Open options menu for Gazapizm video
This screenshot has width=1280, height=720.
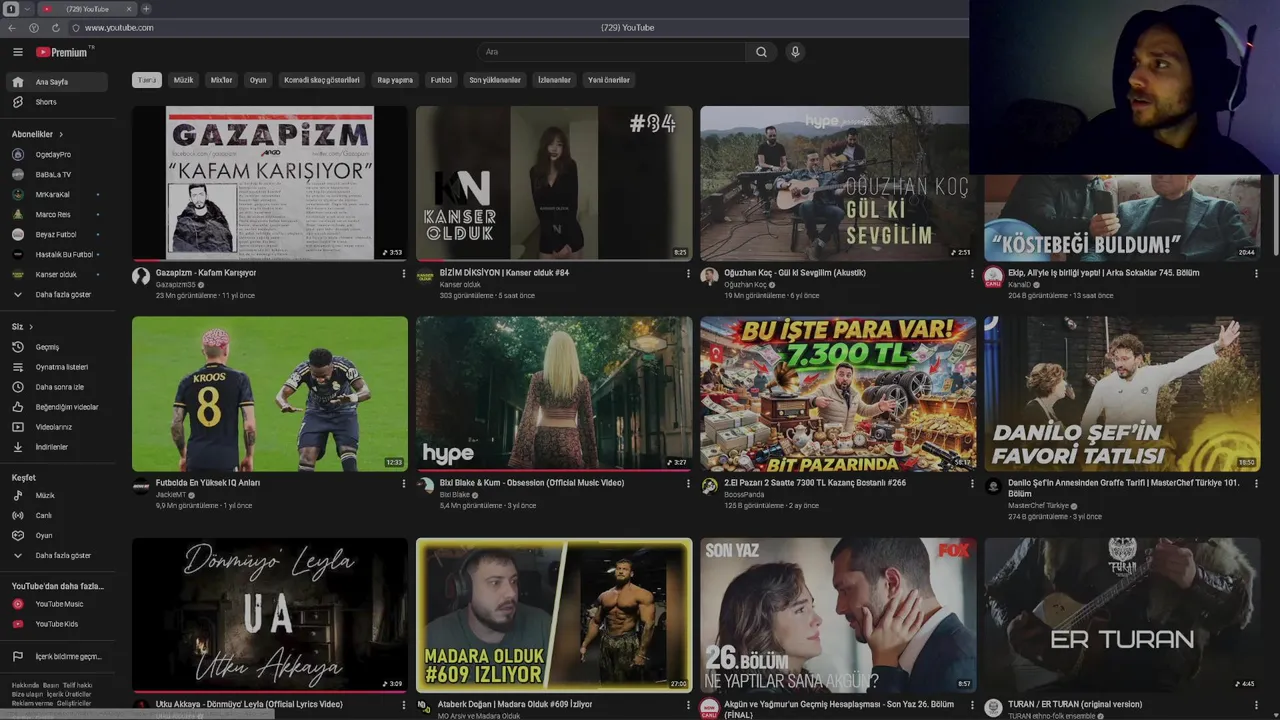(404, 273)
